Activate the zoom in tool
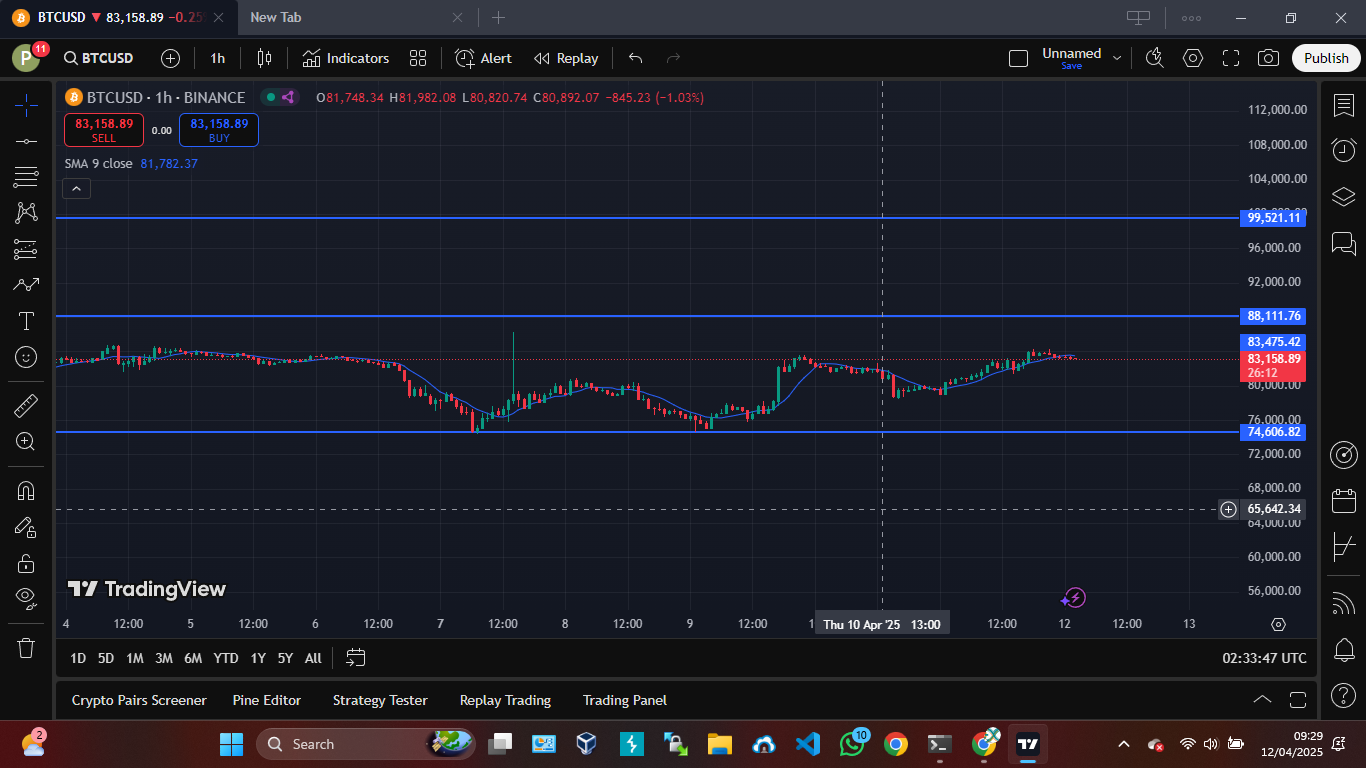This screenshot has width=1366, height=768. pos(26,441)
